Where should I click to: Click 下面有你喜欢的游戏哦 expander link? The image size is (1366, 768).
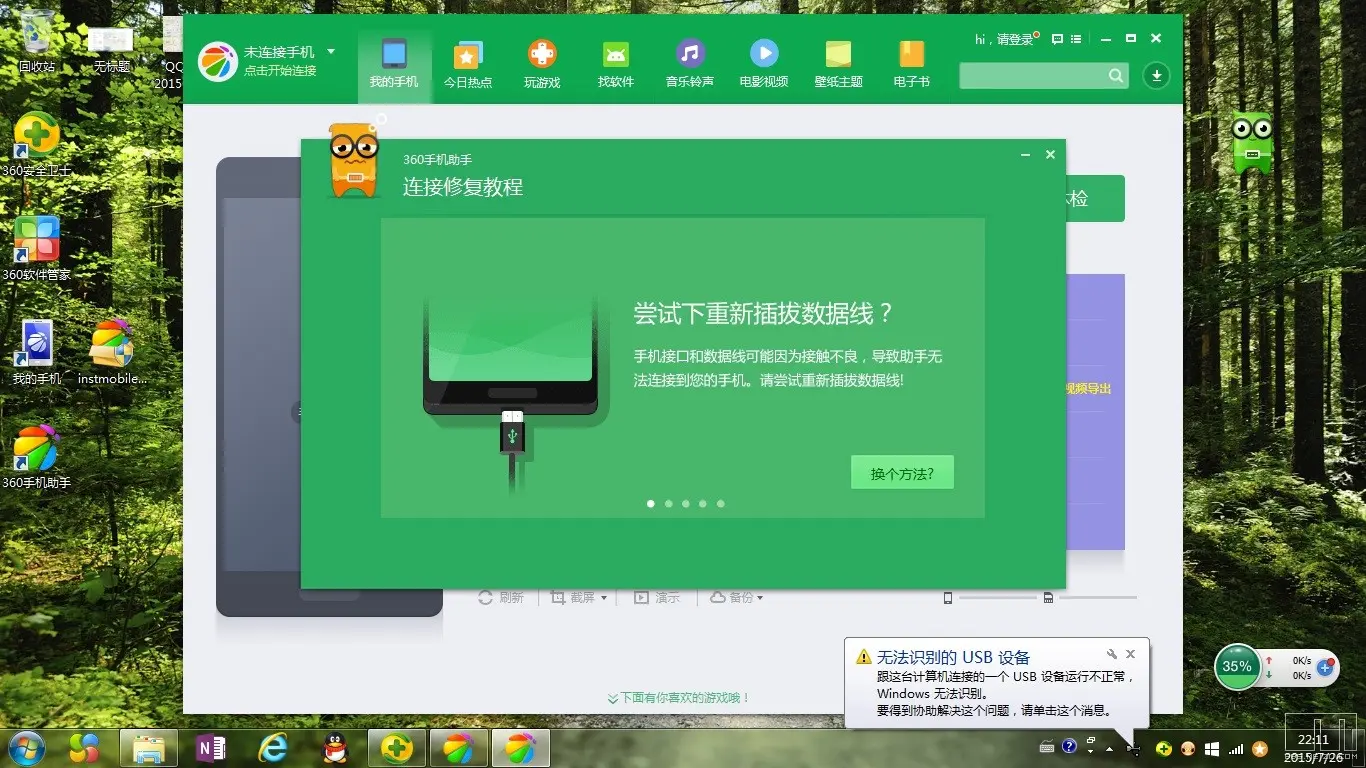pos(679,698)
